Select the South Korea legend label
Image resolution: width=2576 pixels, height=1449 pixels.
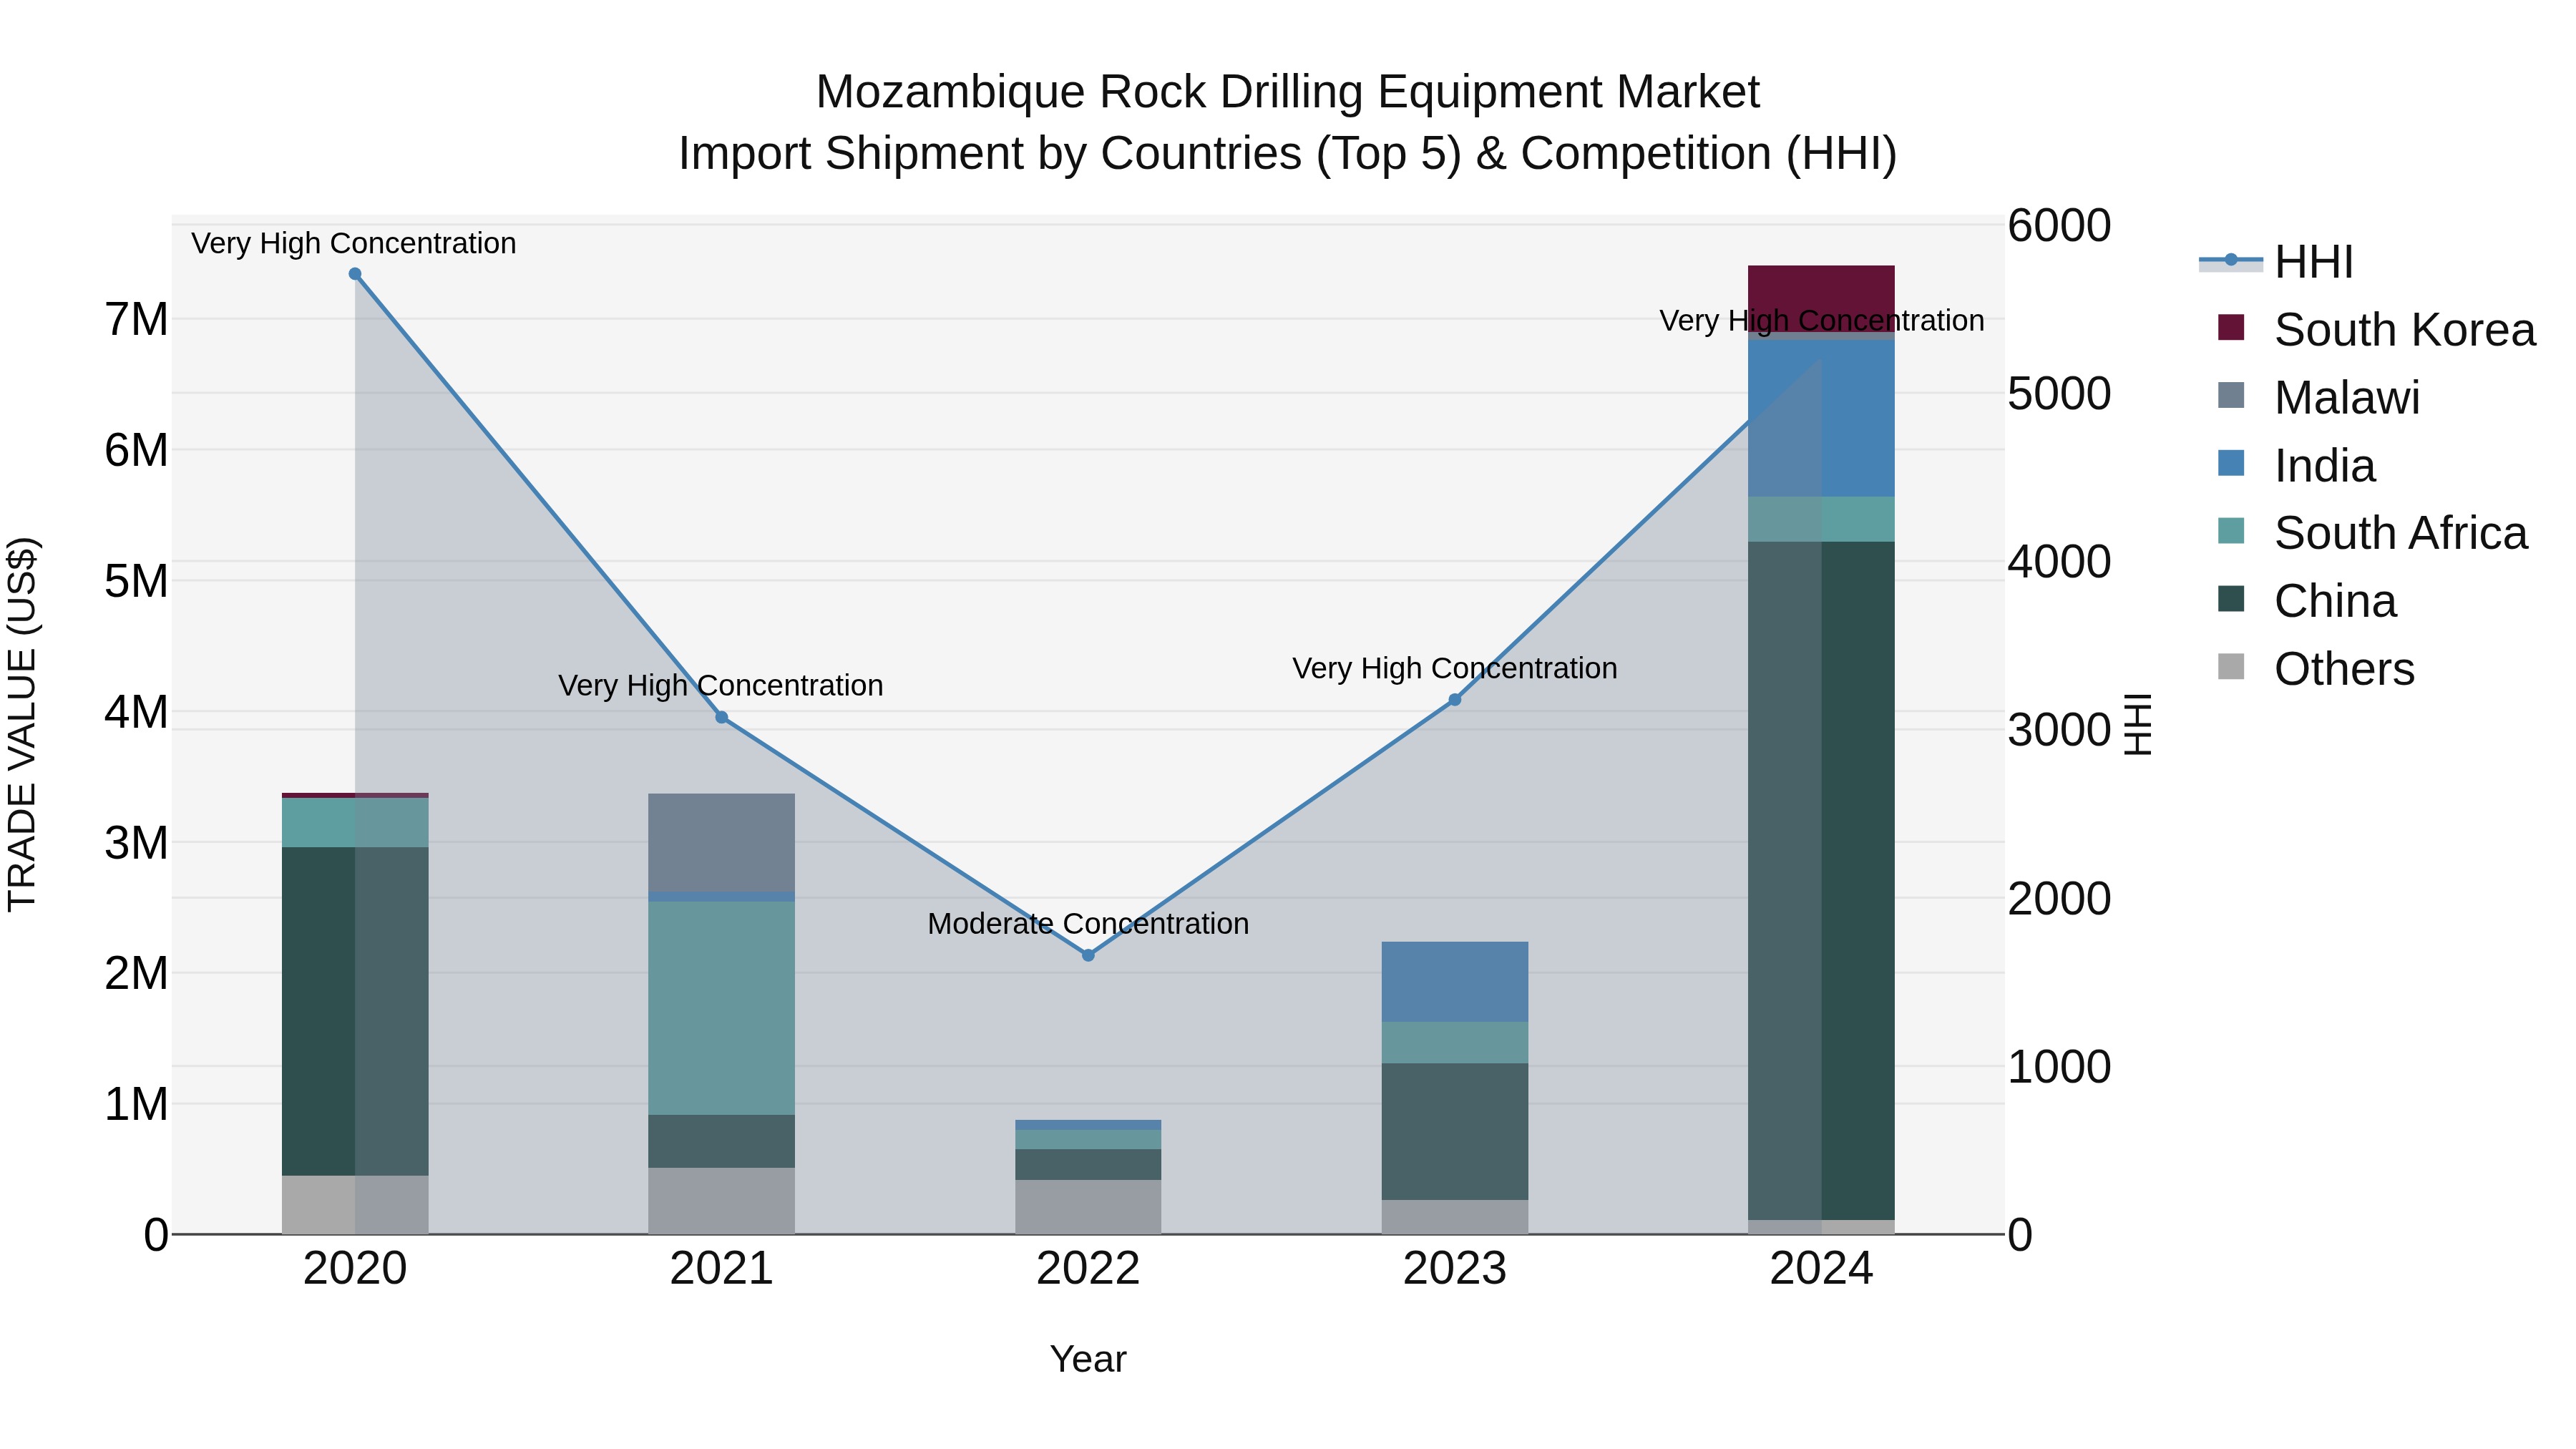click(2405, 330)
